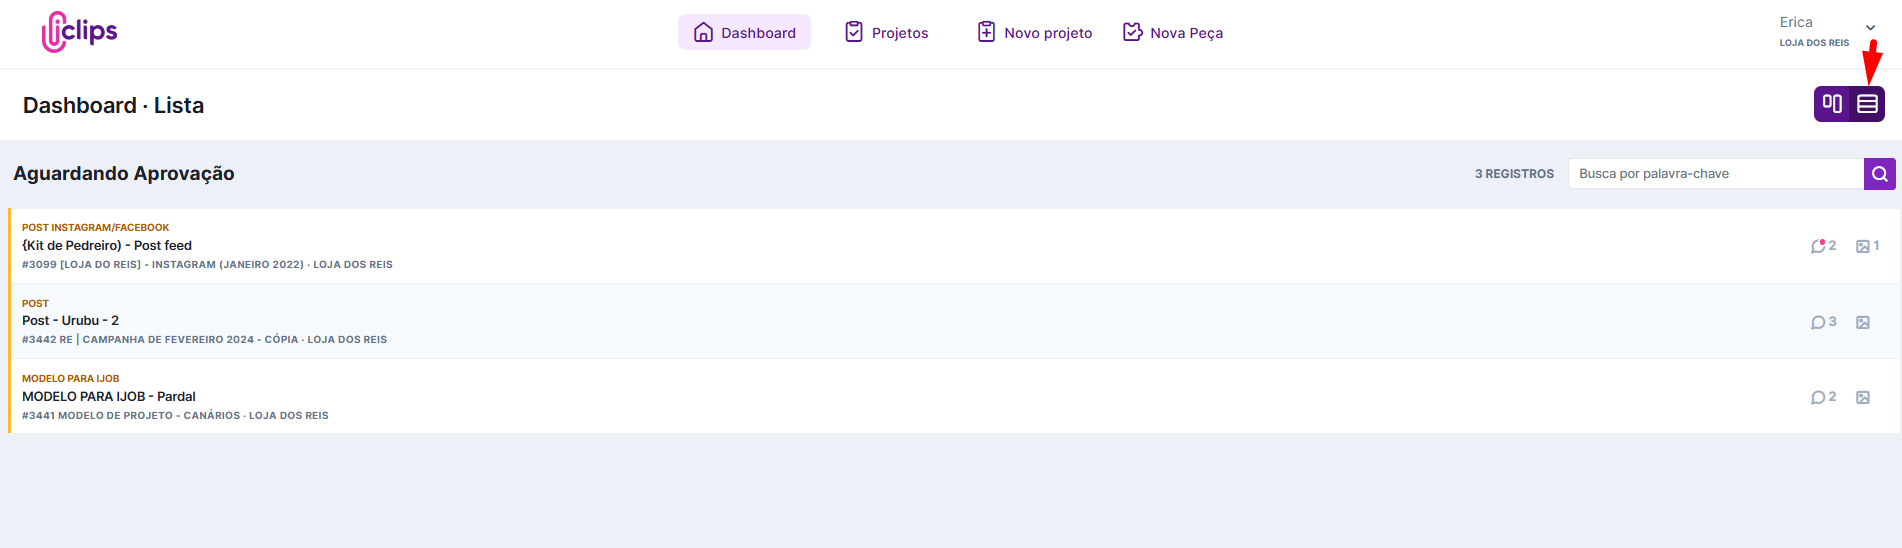Open the {Kit de Pedreiro} - Post feed item

(x=107, y=246)
